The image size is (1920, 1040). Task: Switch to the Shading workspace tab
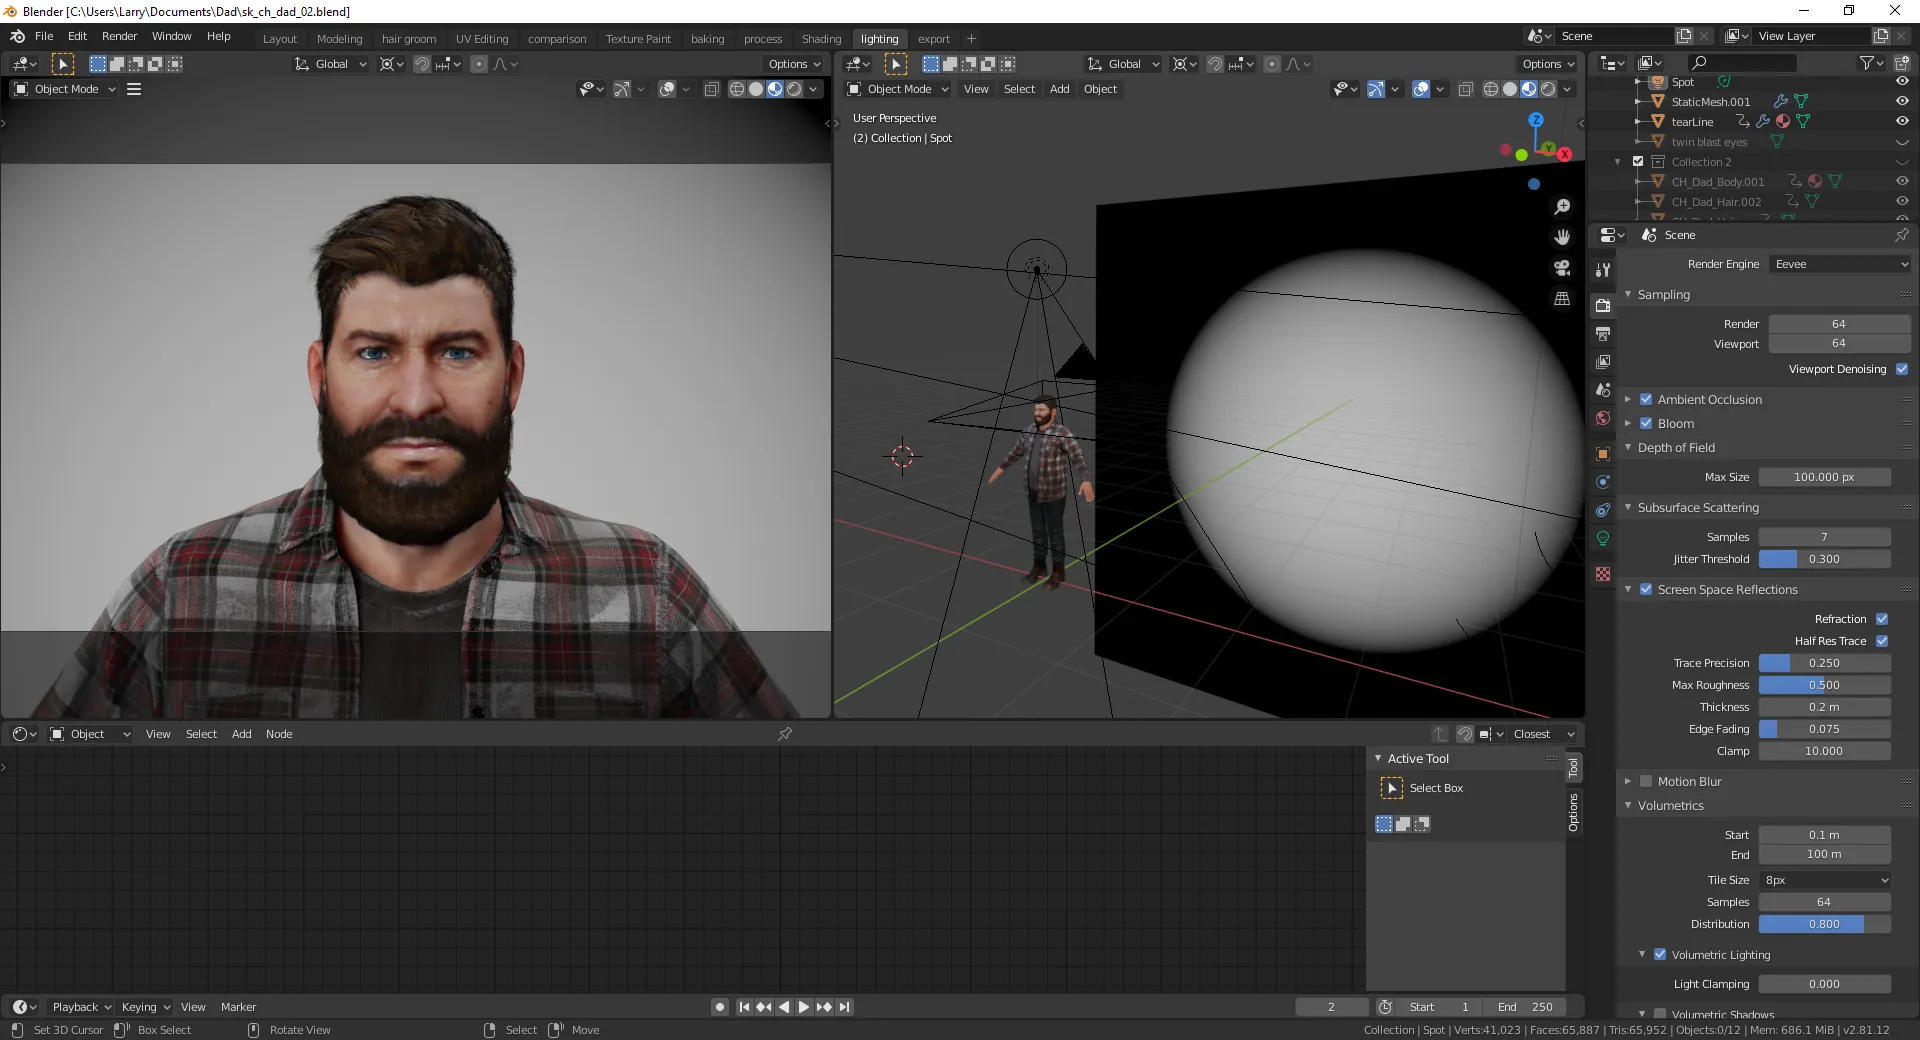821,39
